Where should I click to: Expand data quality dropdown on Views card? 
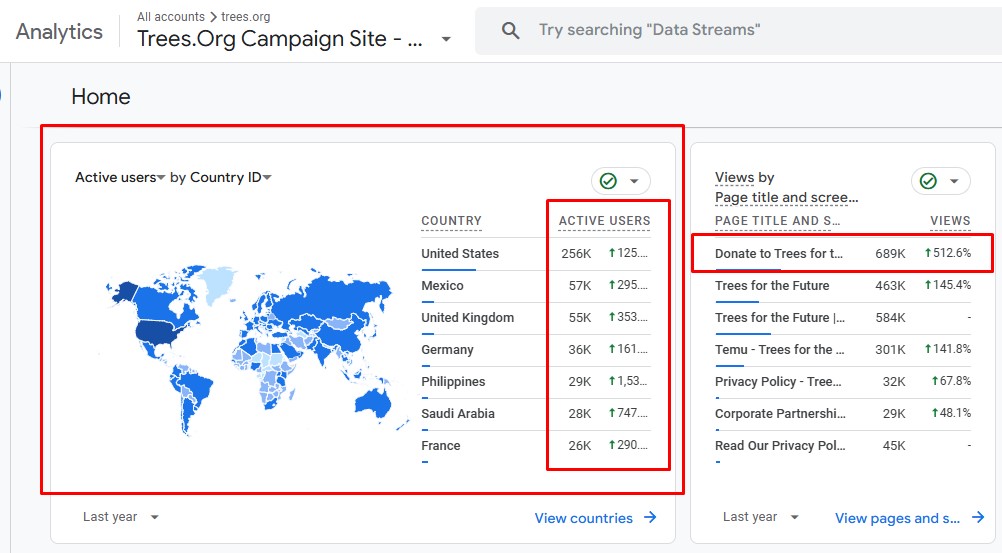(x=954, y=181)
